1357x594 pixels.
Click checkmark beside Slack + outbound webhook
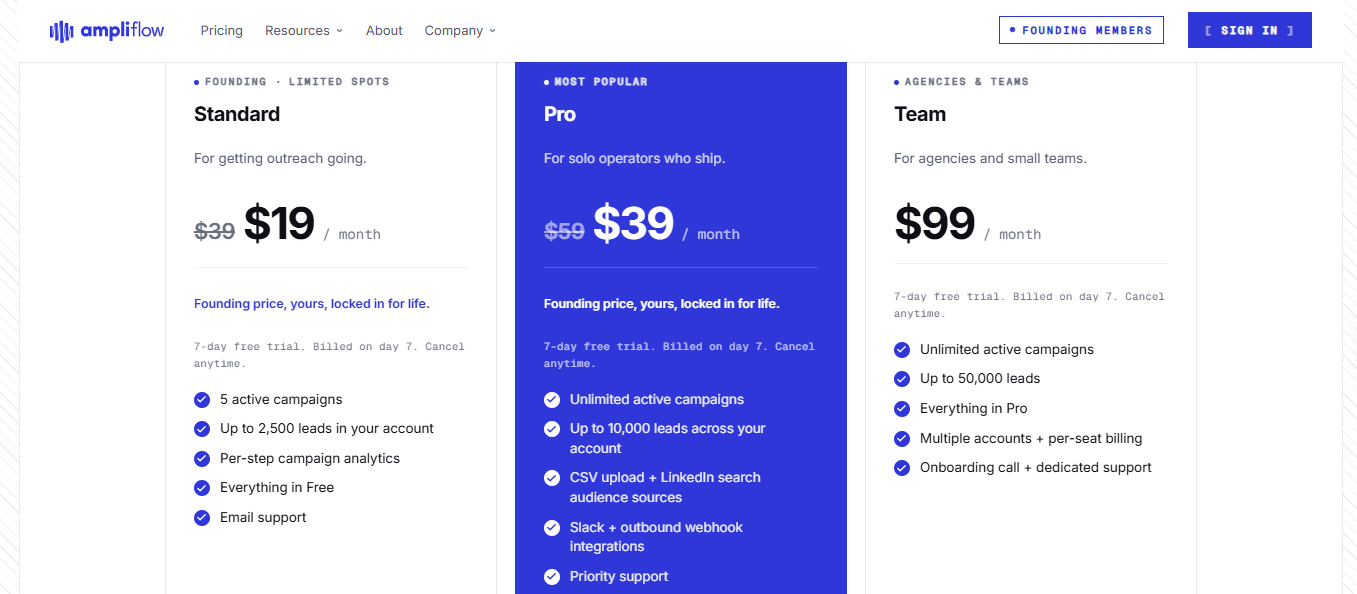click(552, 528)
